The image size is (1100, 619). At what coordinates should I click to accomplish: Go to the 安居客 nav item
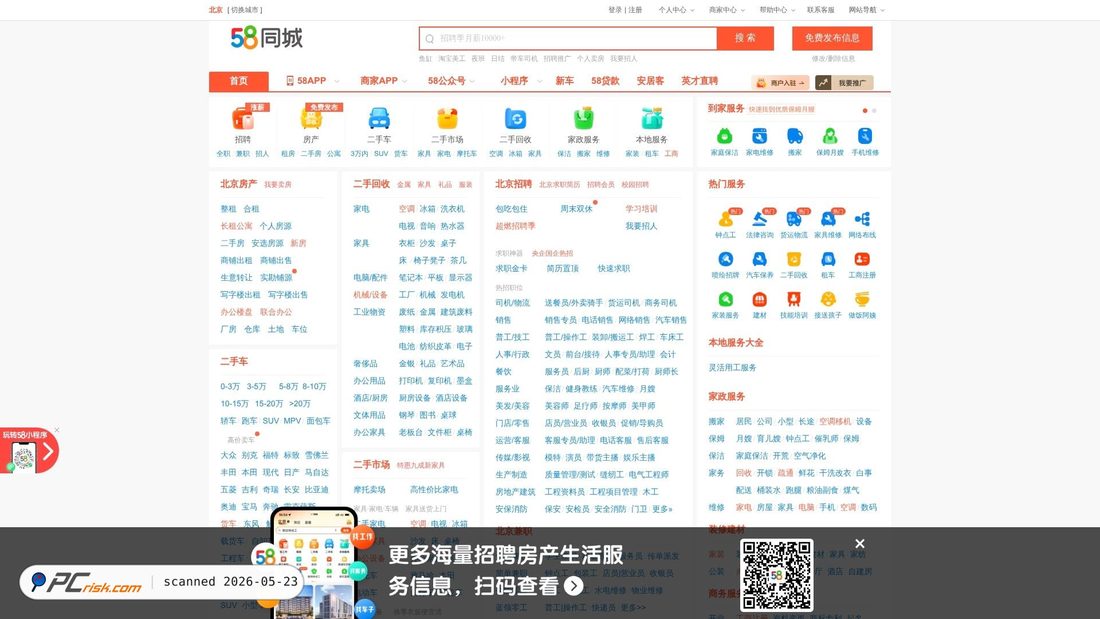point(650,81)
